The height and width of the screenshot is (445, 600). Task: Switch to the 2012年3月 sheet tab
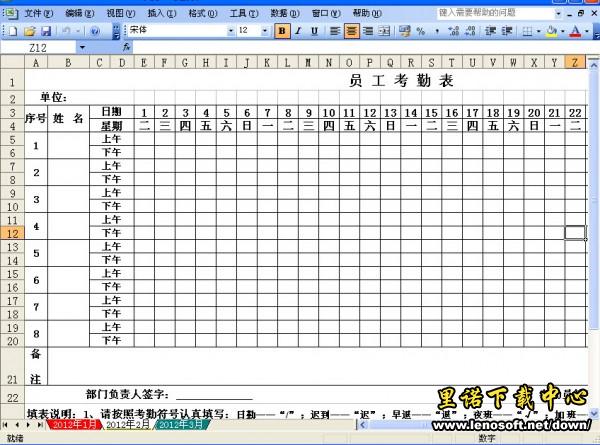click(x=181, y=424)
